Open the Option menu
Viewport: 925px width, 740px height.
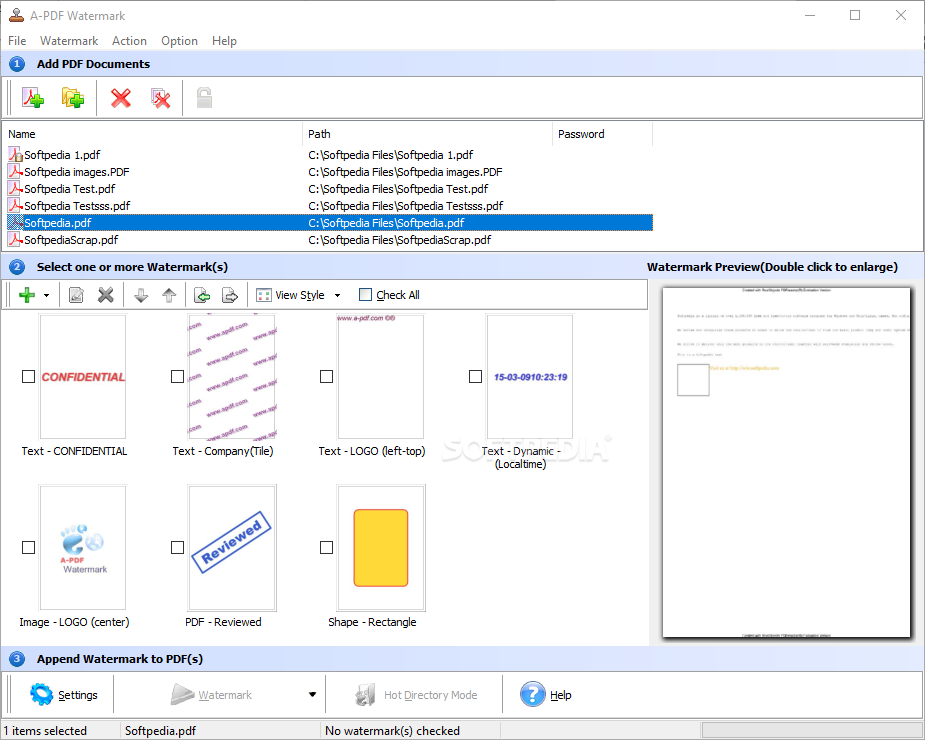pyautogui.click(x=179, y=41)
